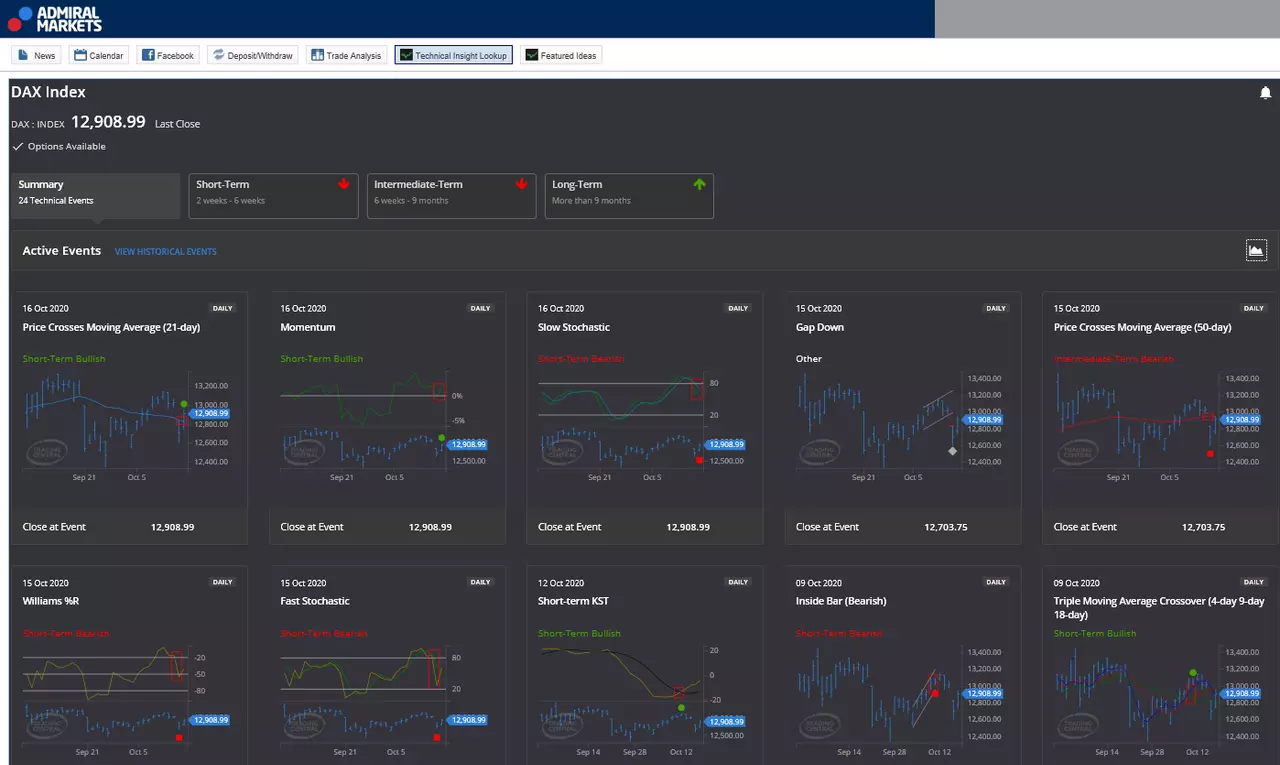Click the DAX Index heading

(48, 92)
